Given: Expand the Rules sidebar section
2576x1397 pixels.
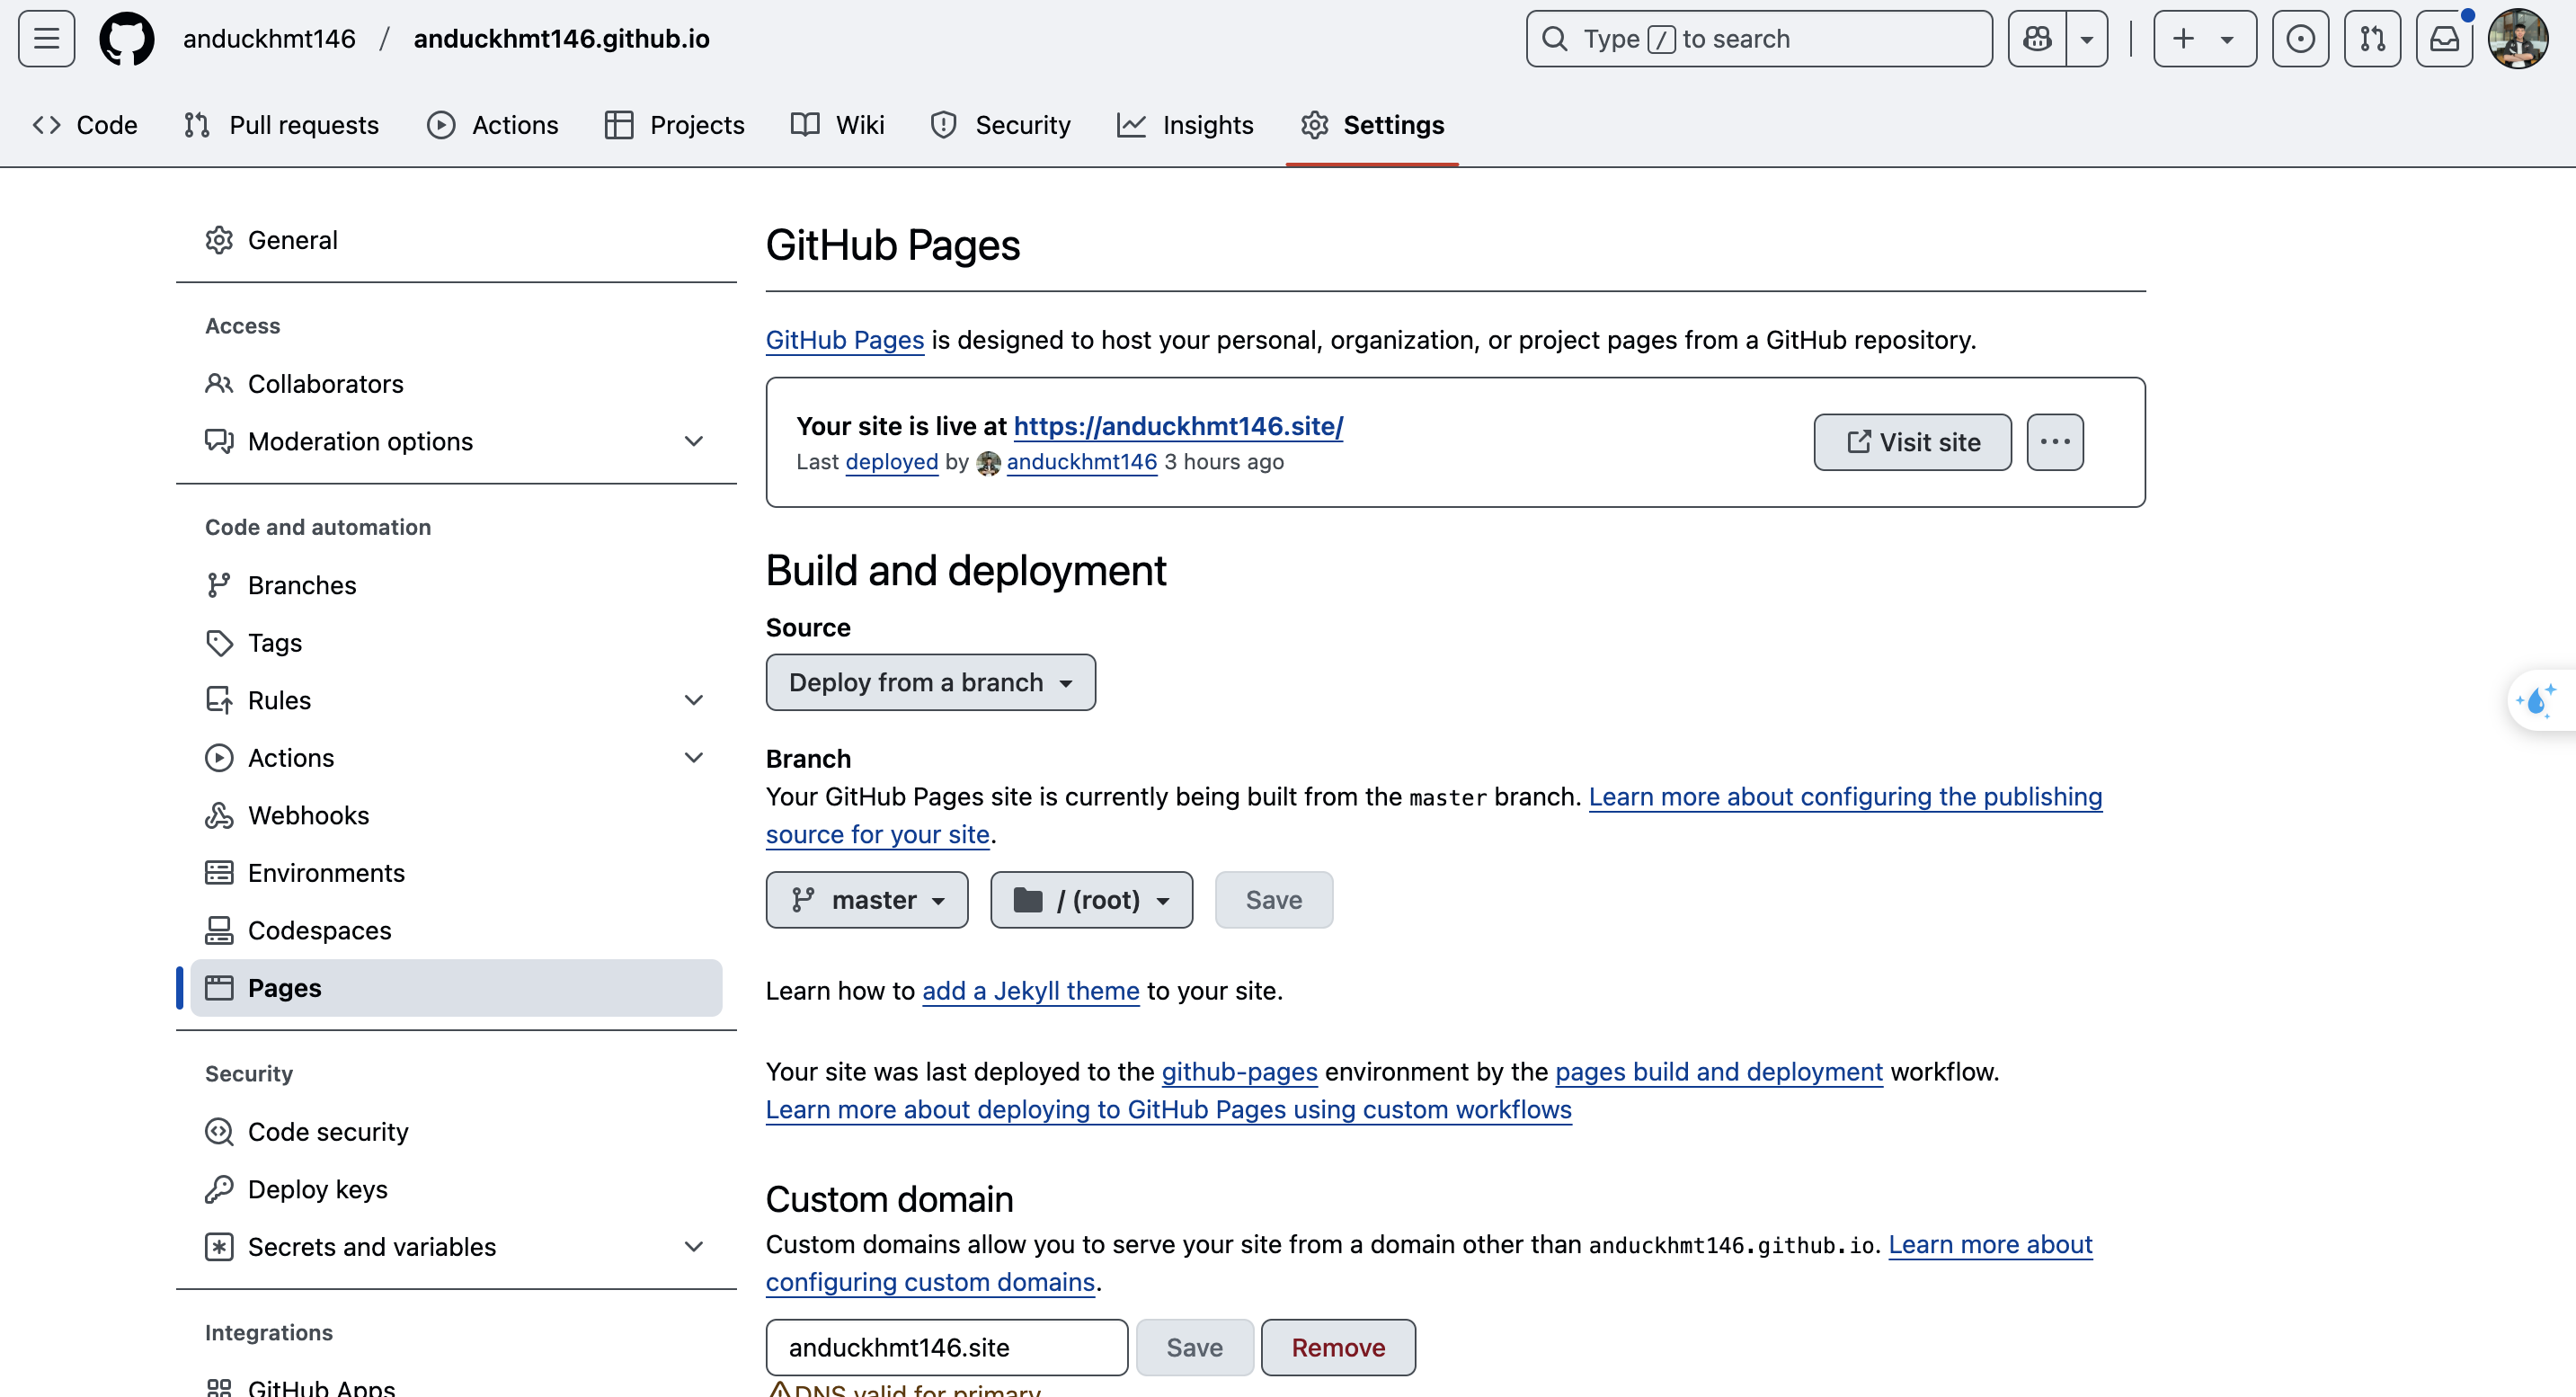Looking at the screenshot, I should point(693,700).
